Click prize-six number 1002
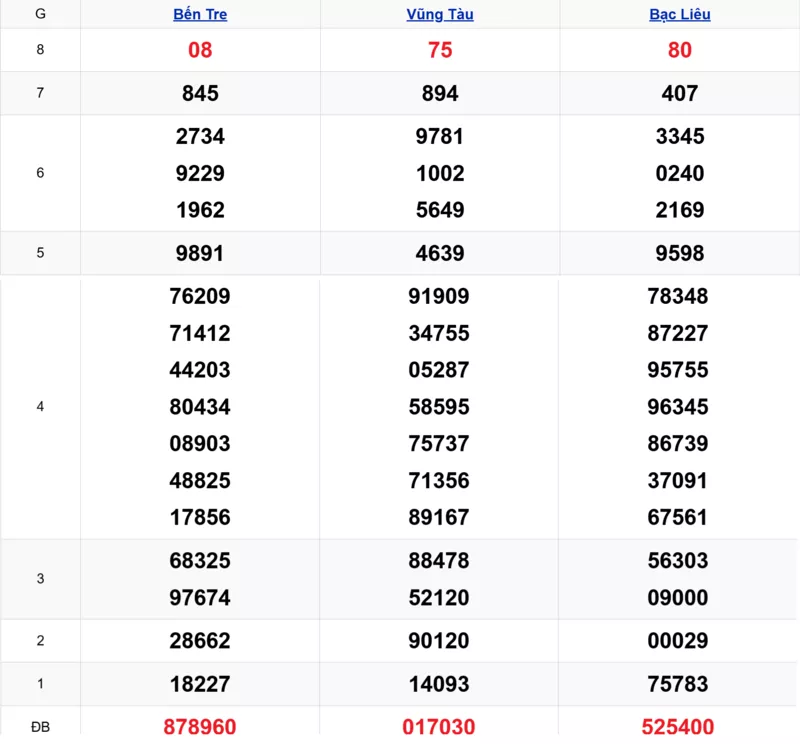The height and width of the screenshot is (744, 800). click(440, 173)
